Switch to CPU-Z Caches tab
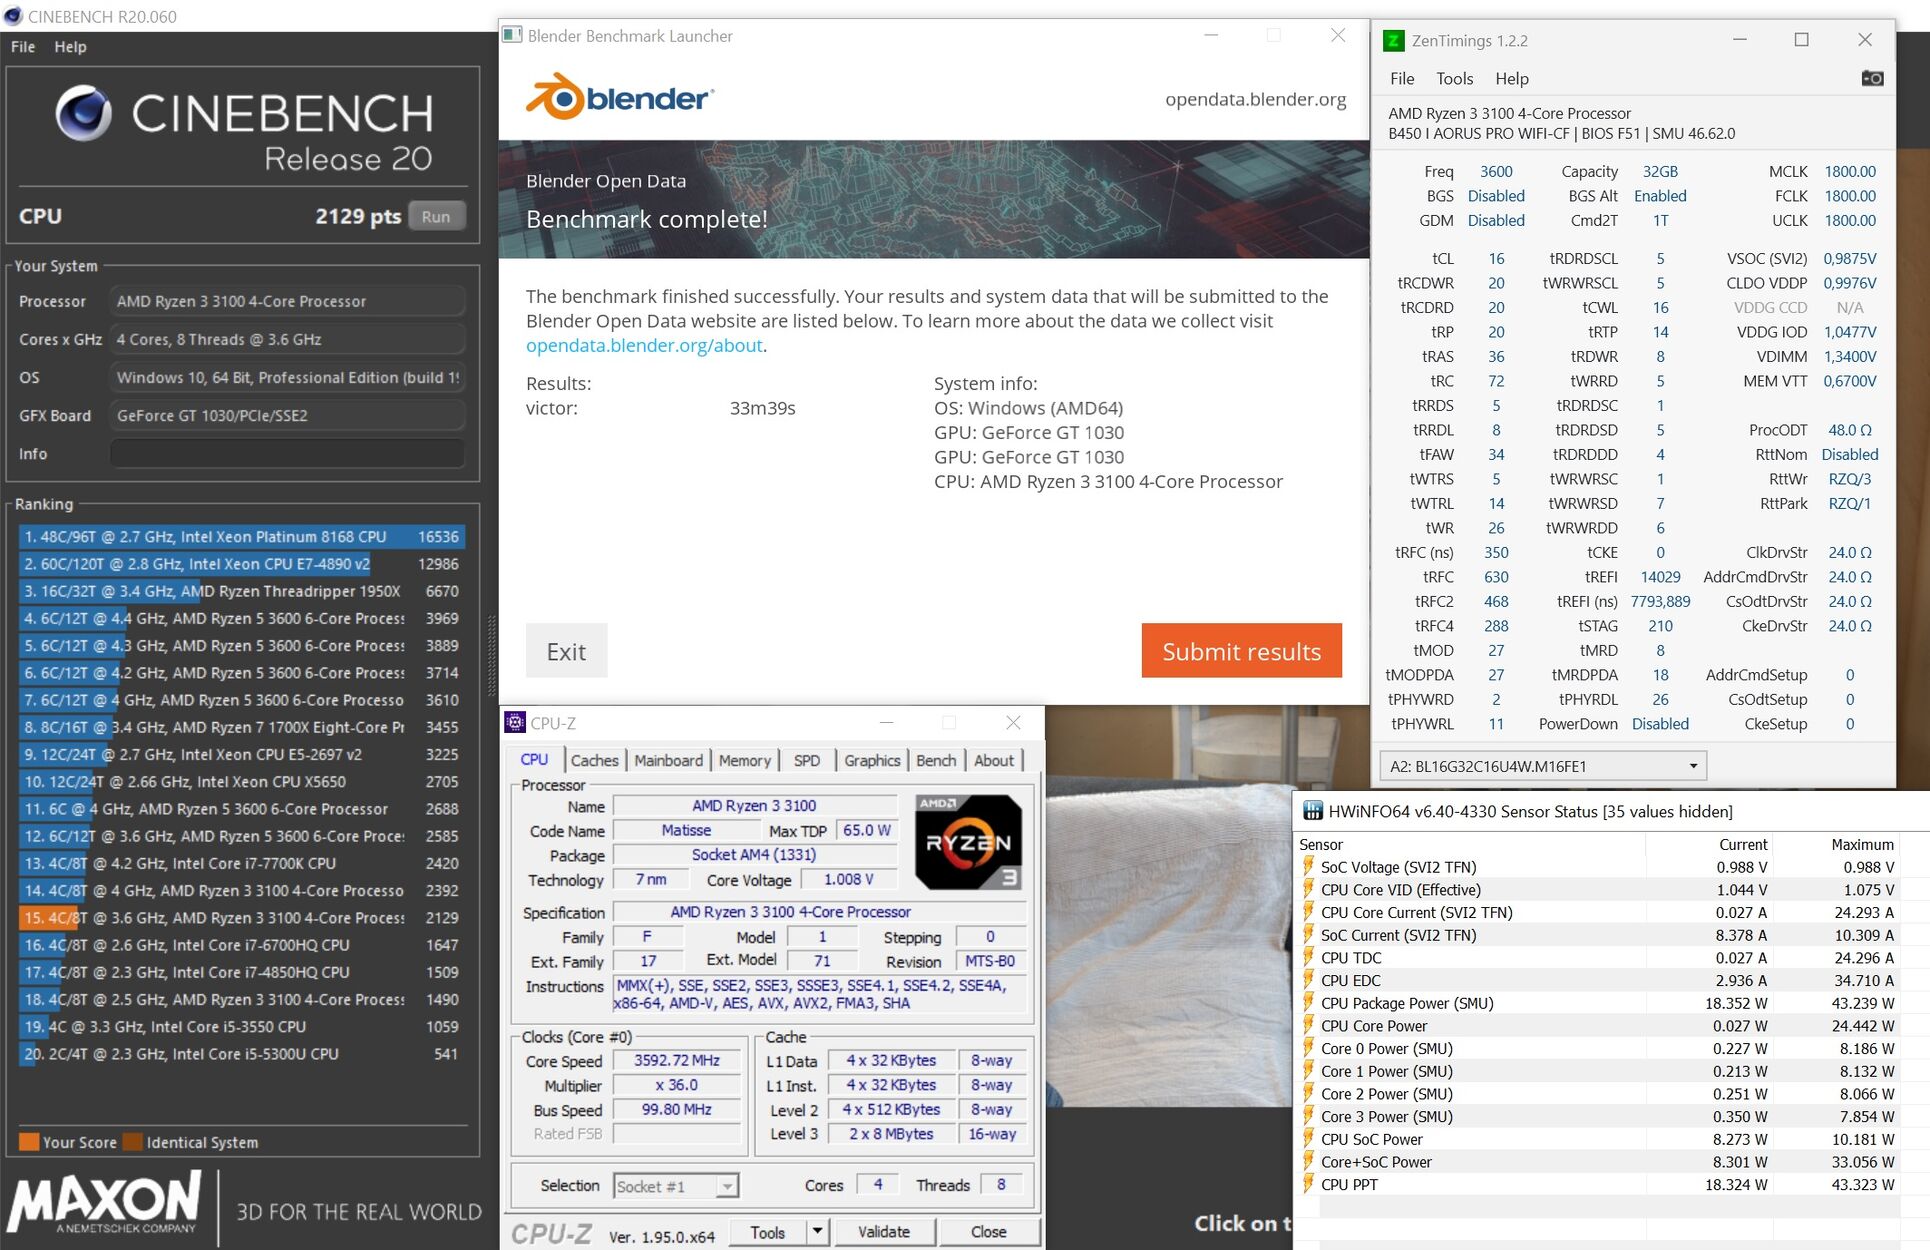Viewport: 1930px width, 1250px height. click(x=594, y=760)
